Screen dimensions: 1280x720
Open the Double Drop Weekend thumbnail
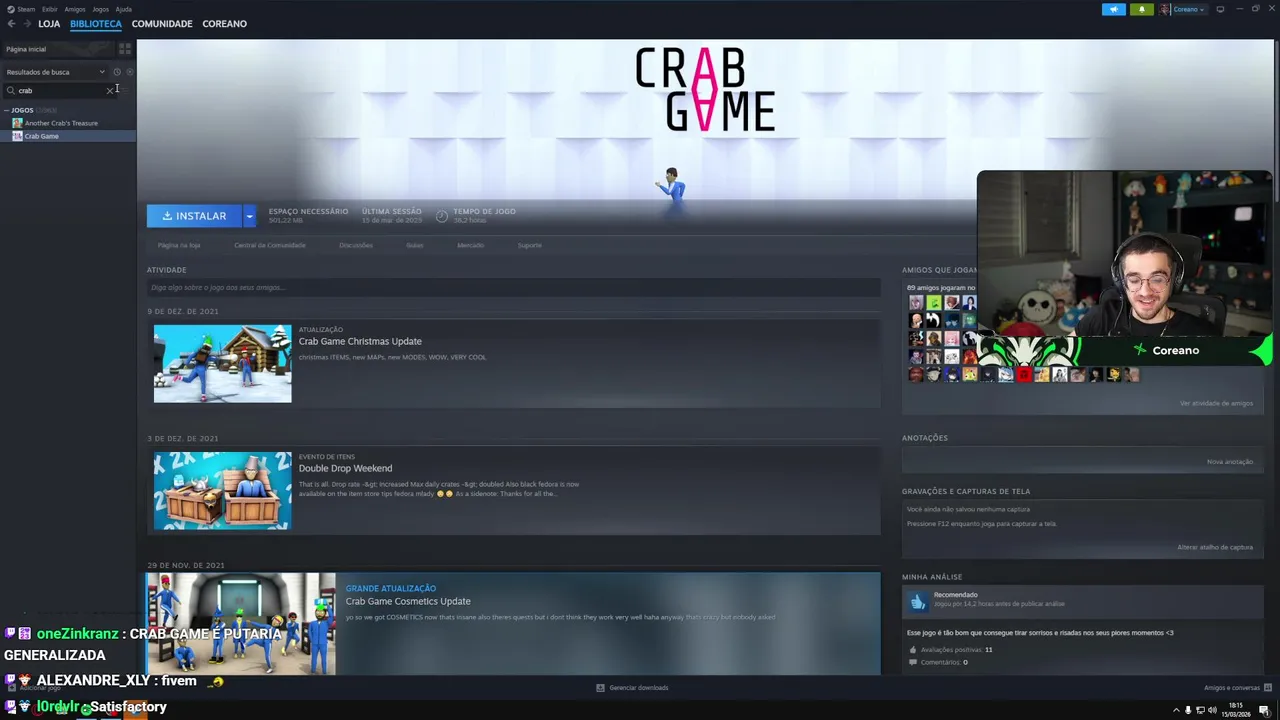(222, 490)
